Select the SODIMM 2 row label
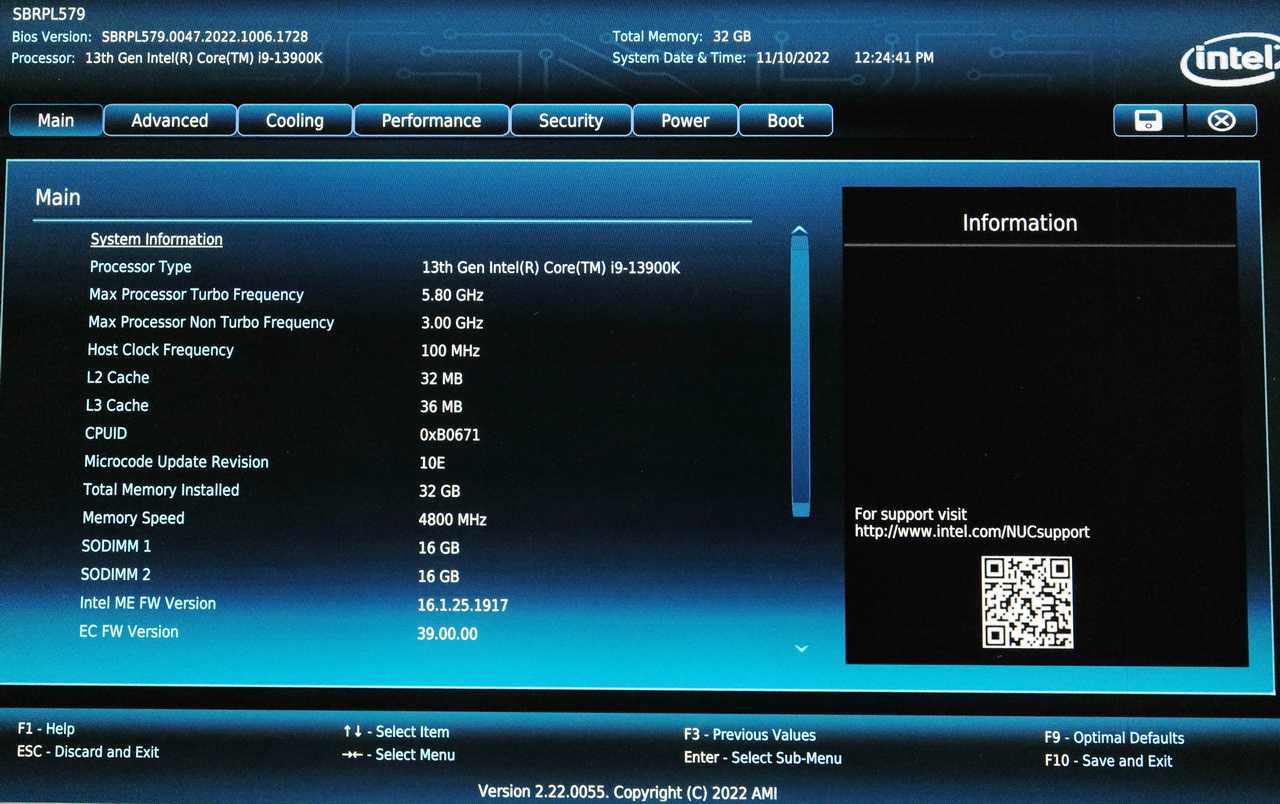The width and height of the screenshot is (1280, 804). pyautogui.click(x=116, y=575)
